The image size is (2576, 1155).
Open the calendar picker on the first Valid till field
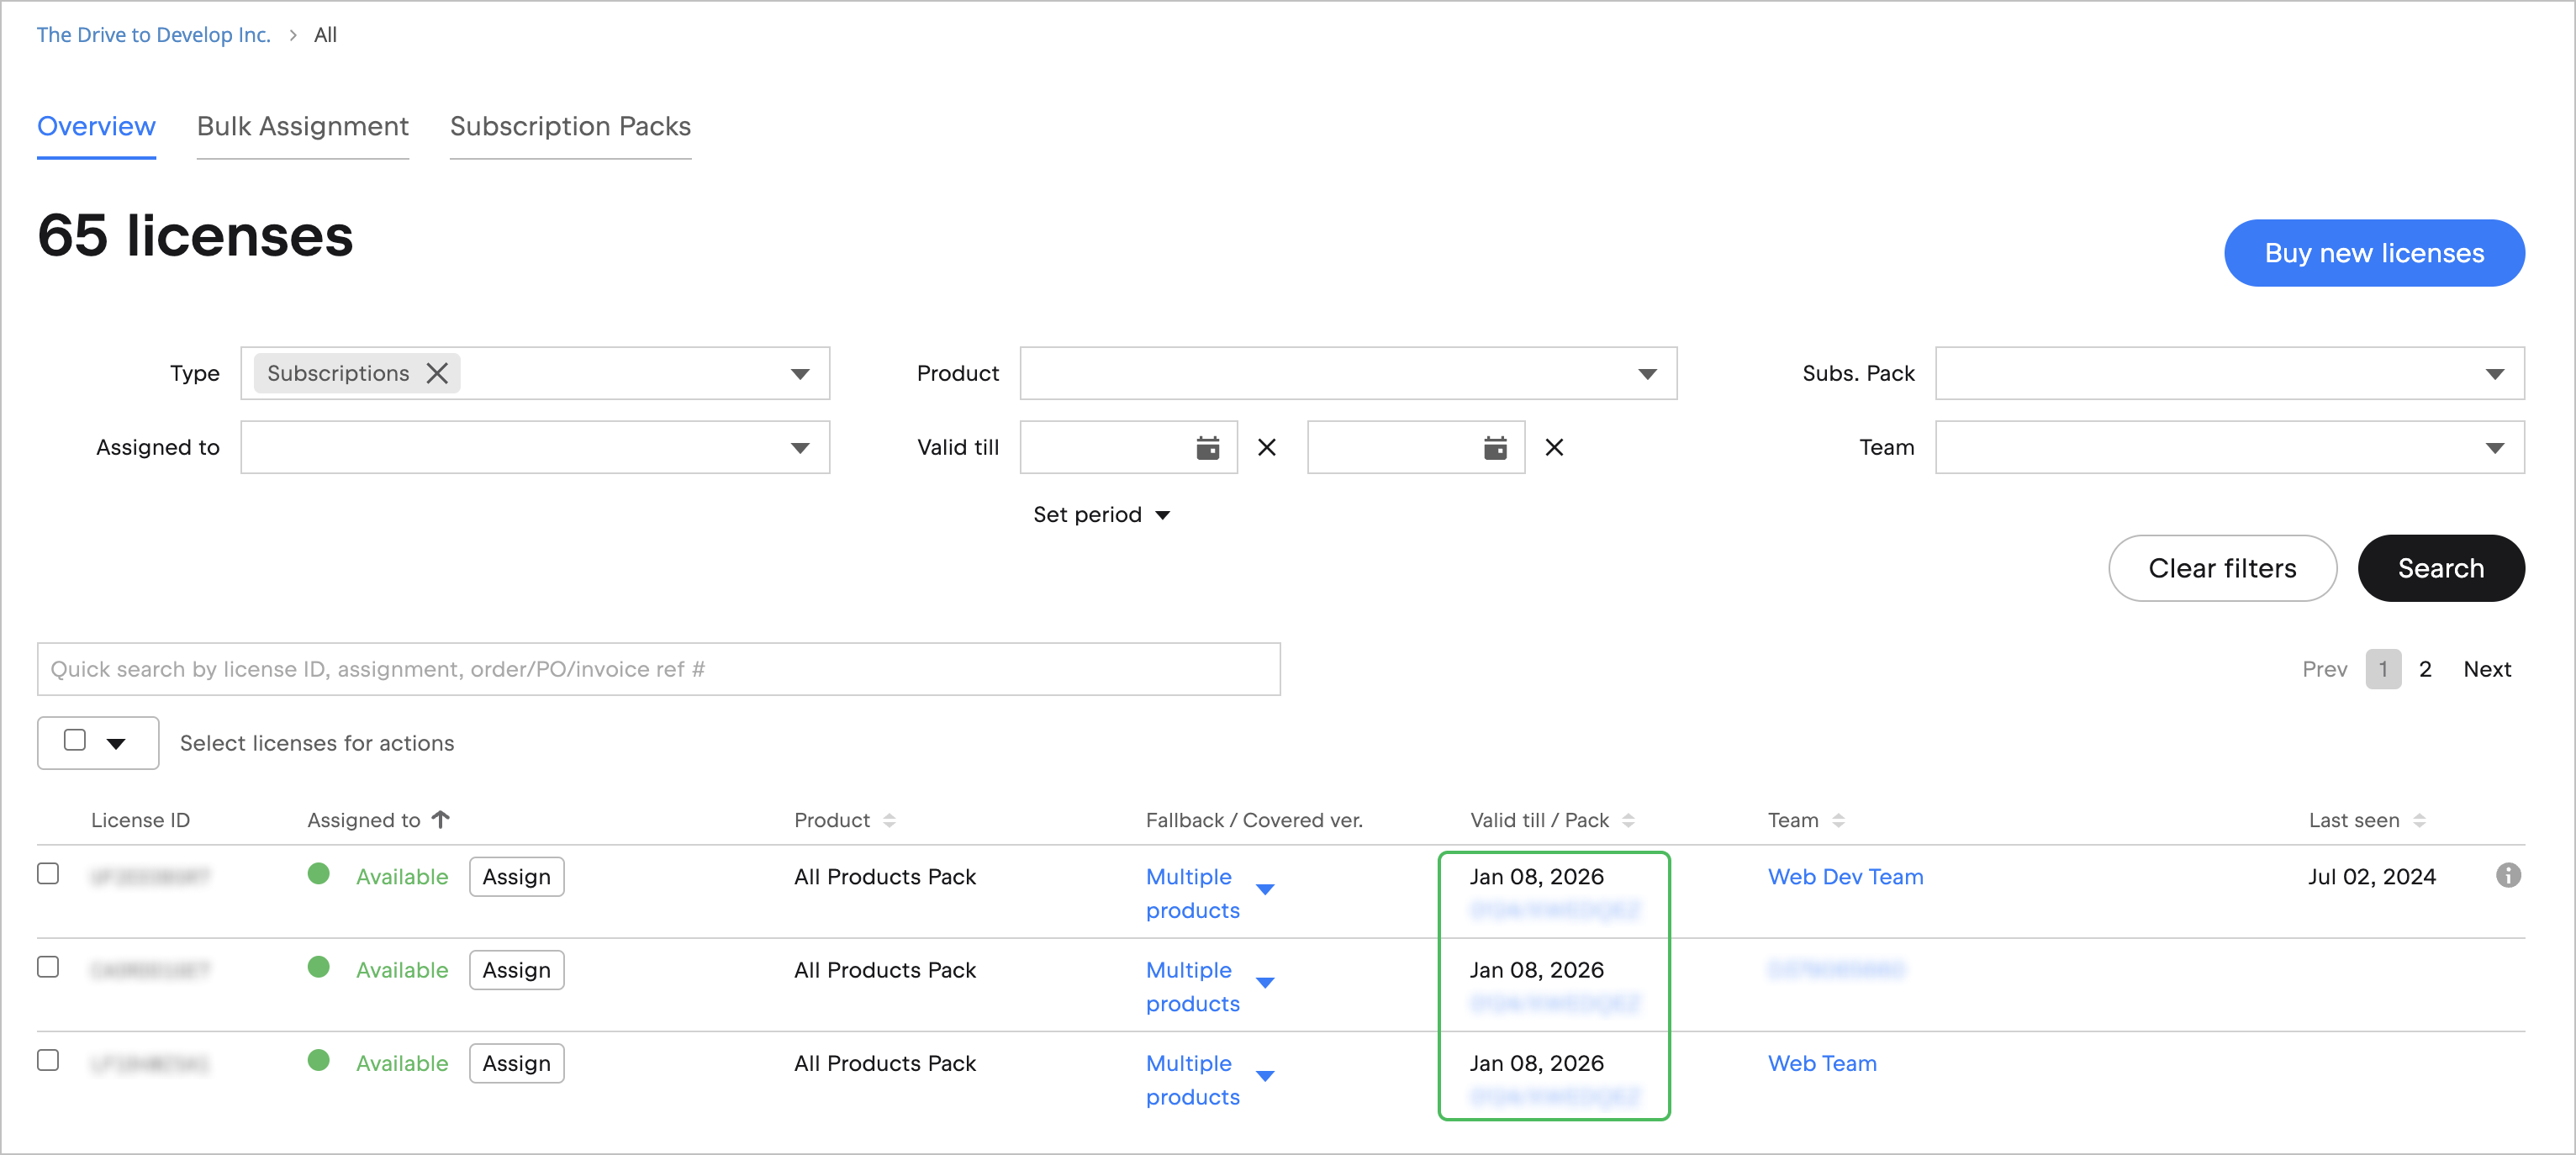1207,447
